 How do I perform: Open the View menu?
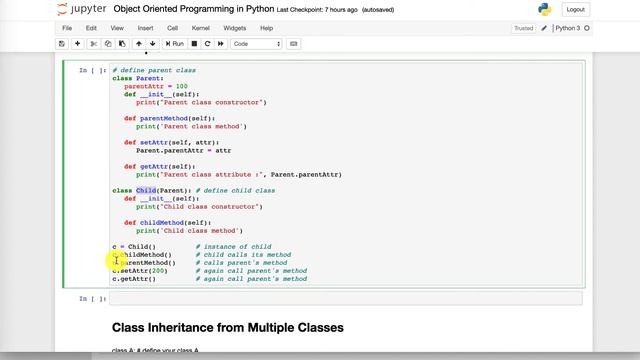point(117,28)
